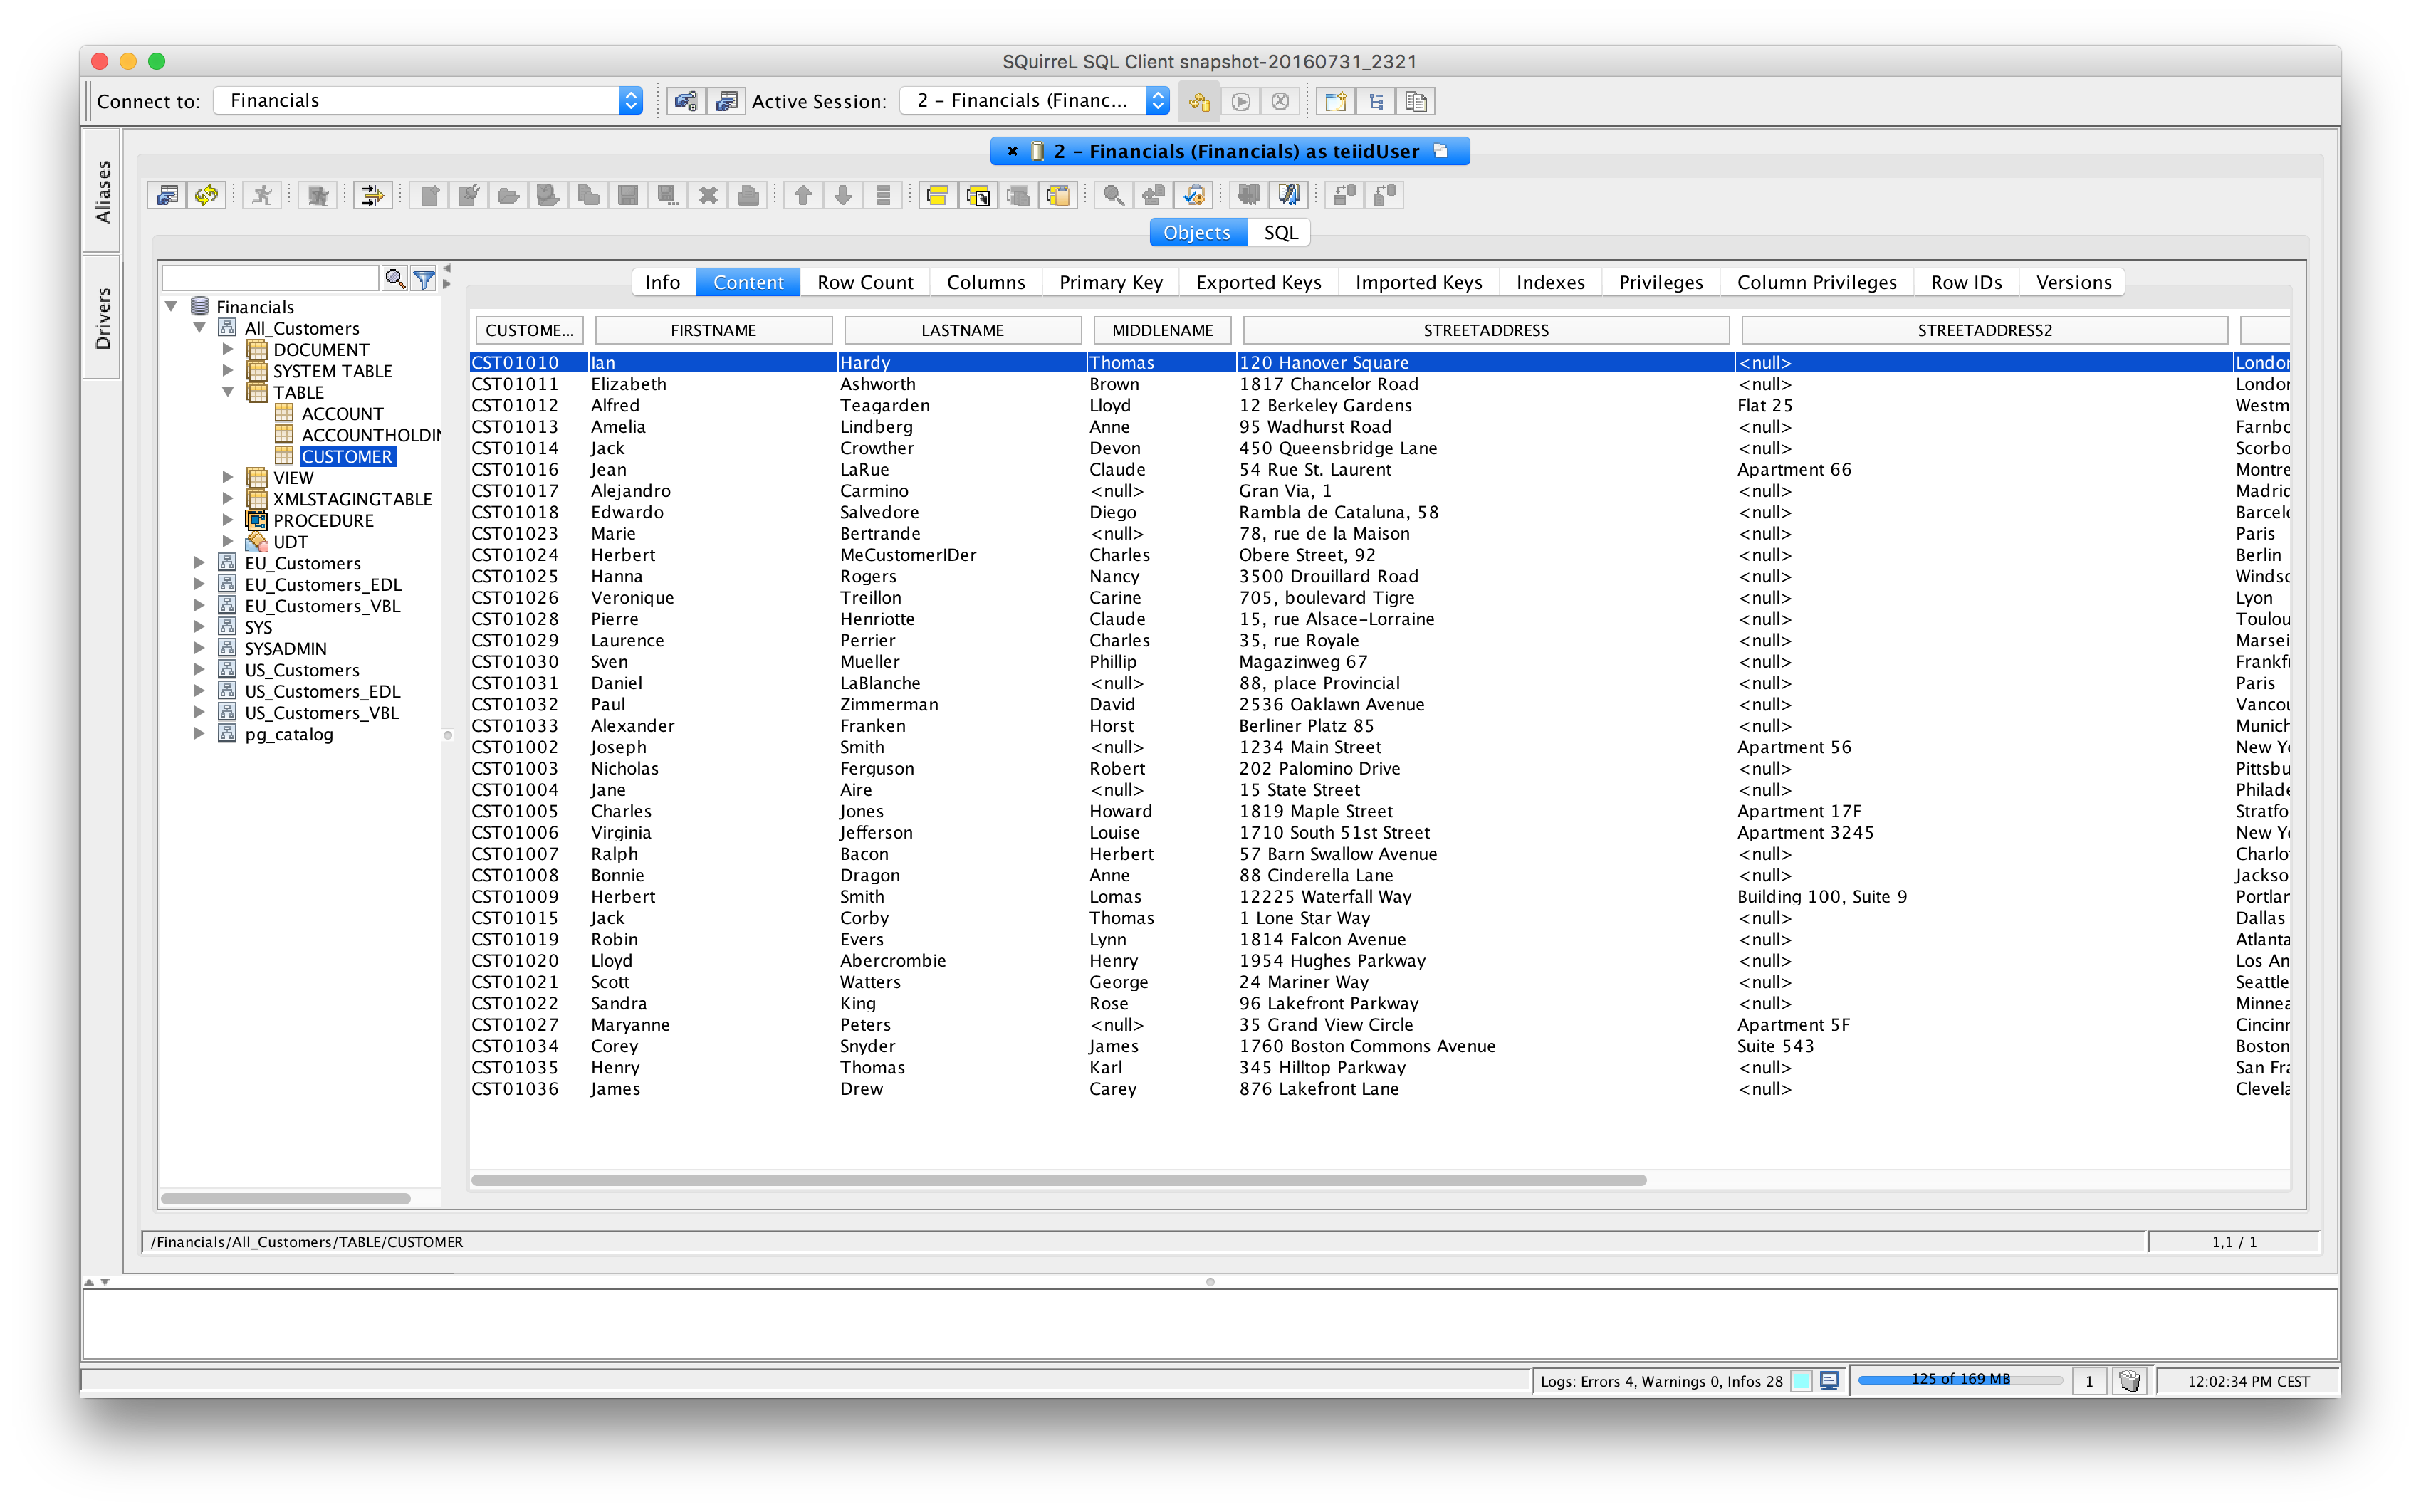This screenshot has width=2421, height=1512.
Task: Click the trash can icon in the status bar
Action: 2130,1380
